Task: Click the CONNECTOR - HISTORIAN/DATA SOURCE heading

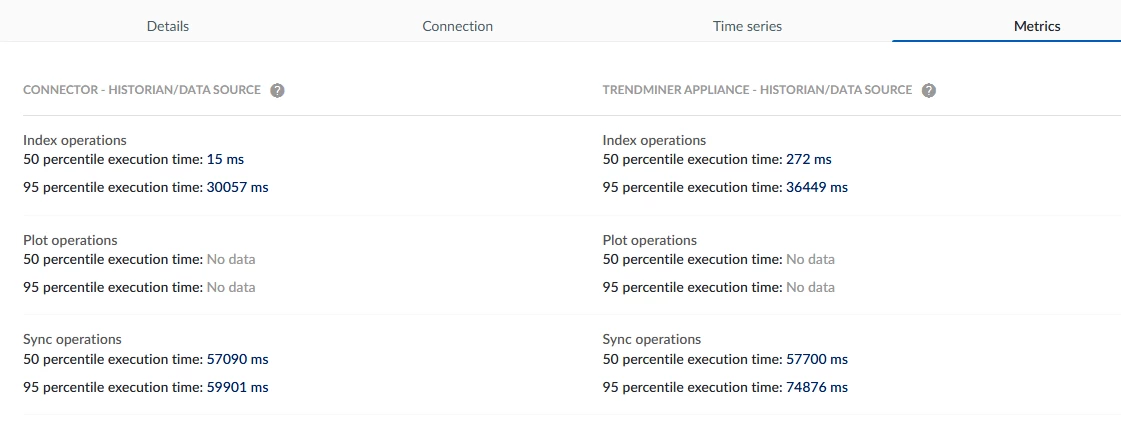Action: (141, 90)
